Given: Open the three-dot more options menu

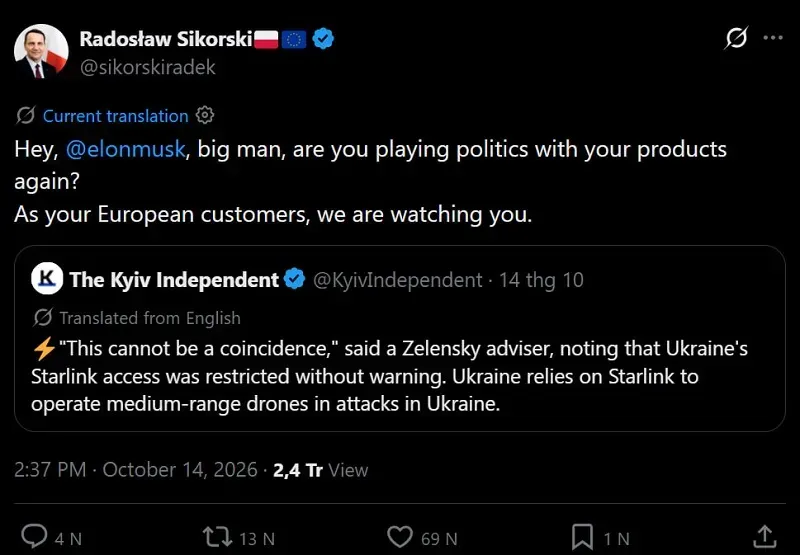Looking at the screenshot, I should pos(773,38).
